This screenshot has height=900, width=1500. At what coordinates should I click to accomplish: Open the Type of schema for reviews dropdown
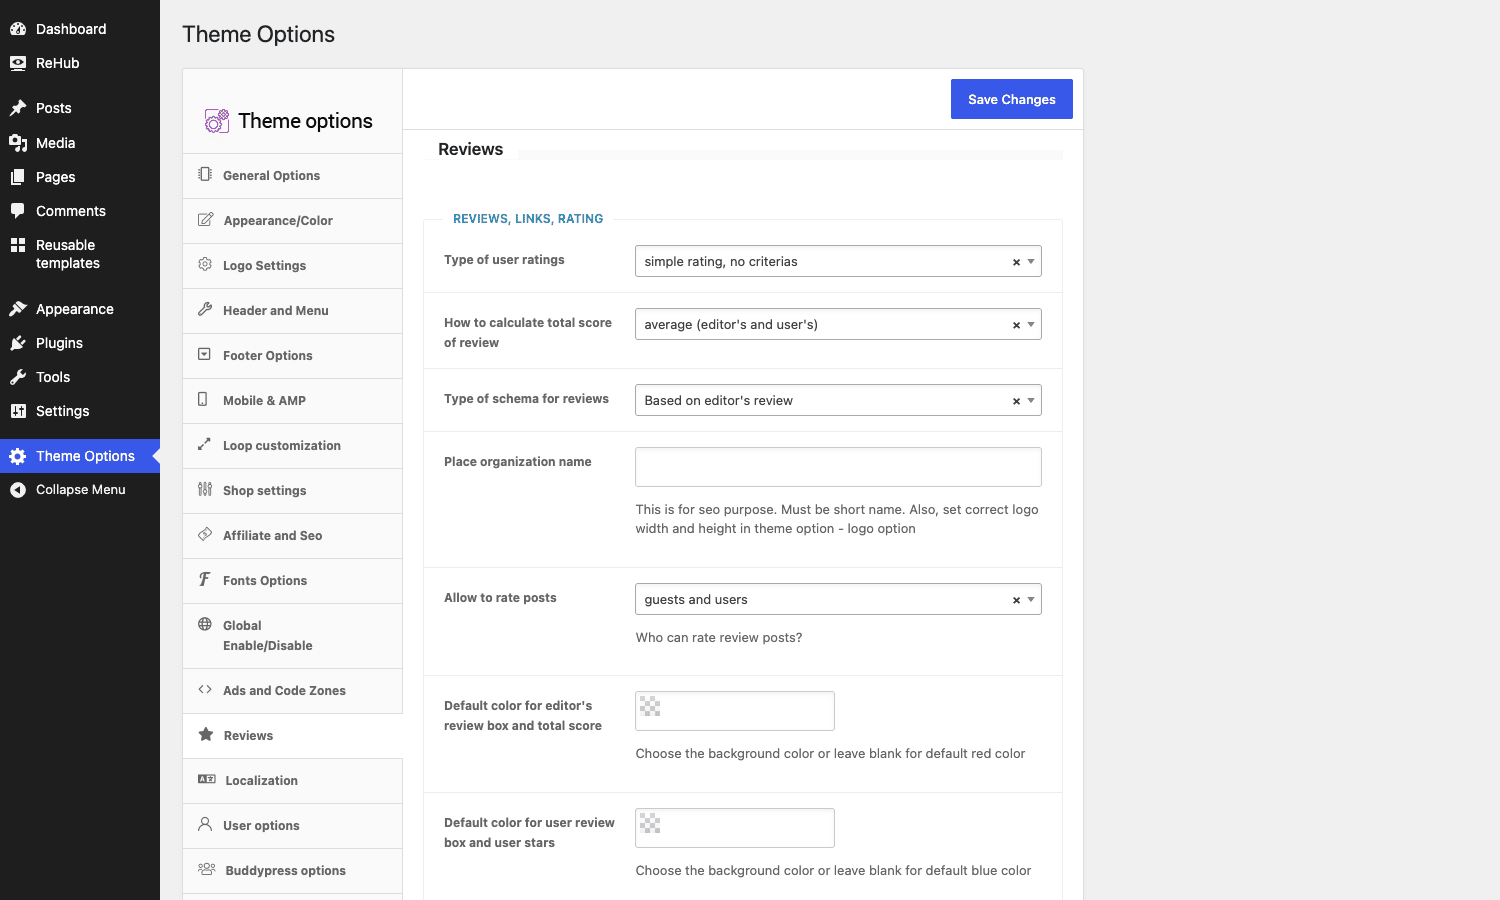(x=838, y=400)
